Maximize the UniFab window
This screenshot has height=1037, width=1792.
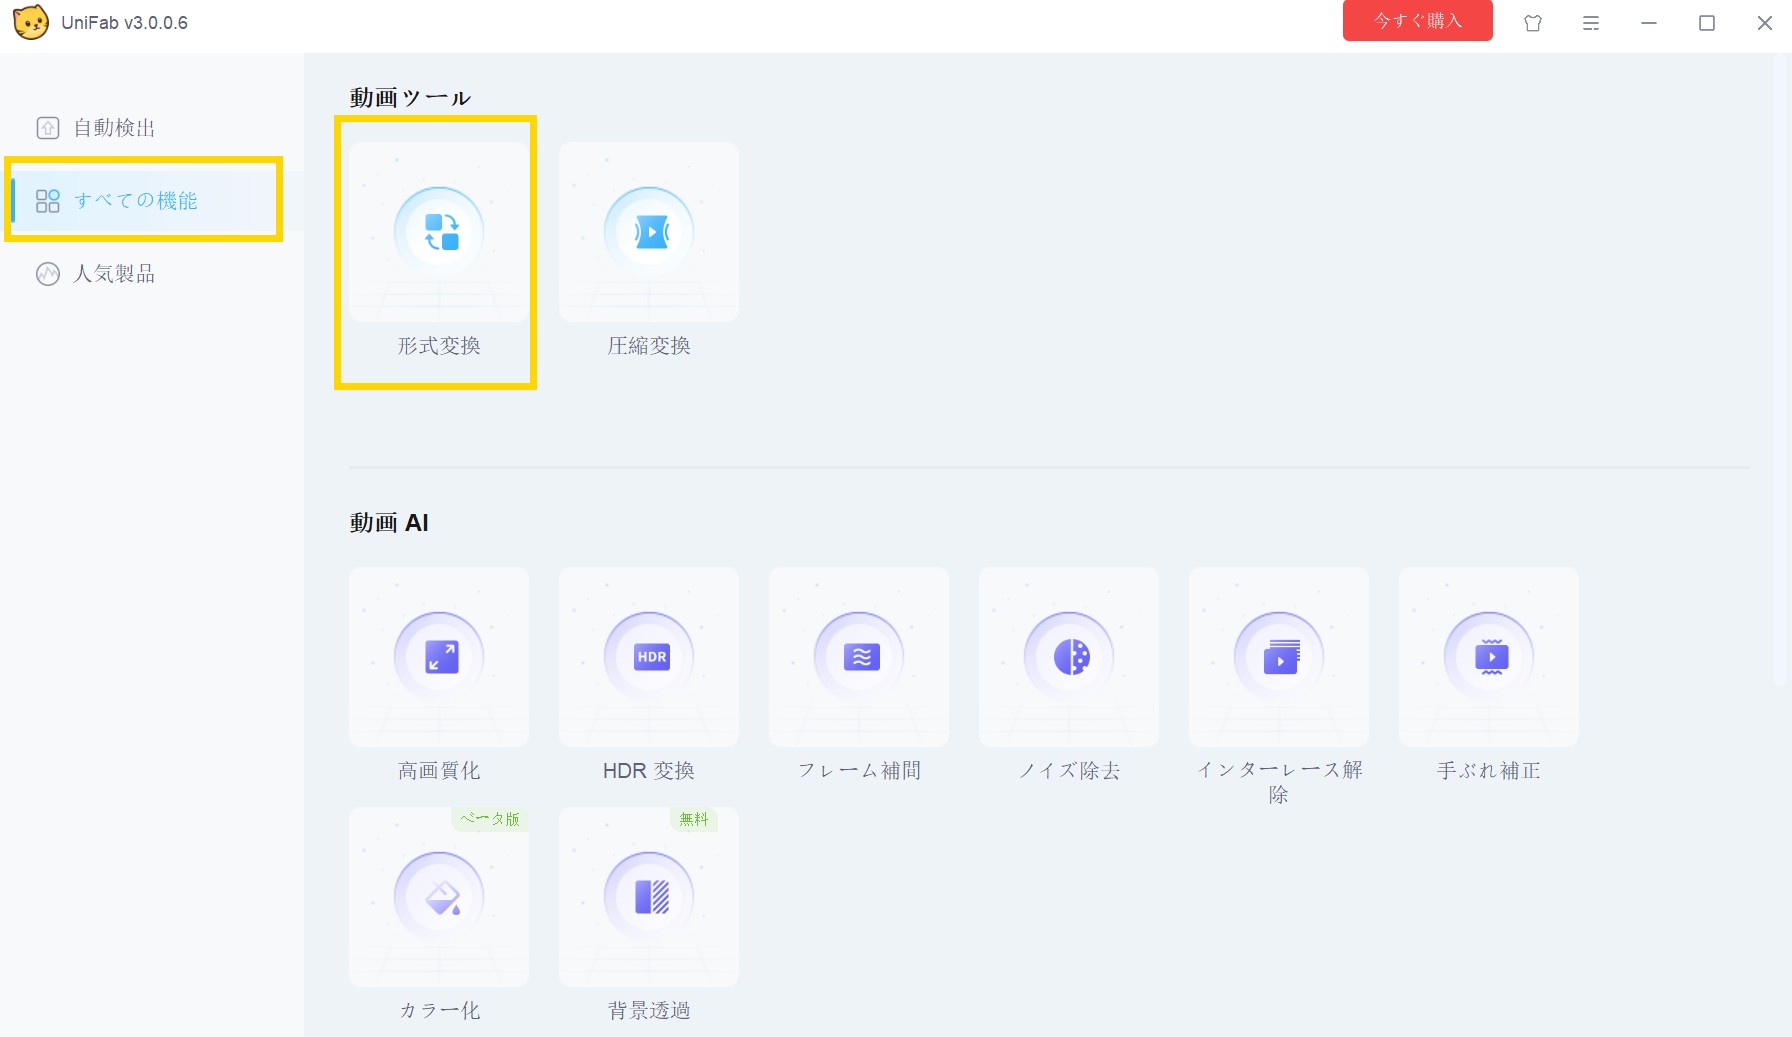(1707, 23)
